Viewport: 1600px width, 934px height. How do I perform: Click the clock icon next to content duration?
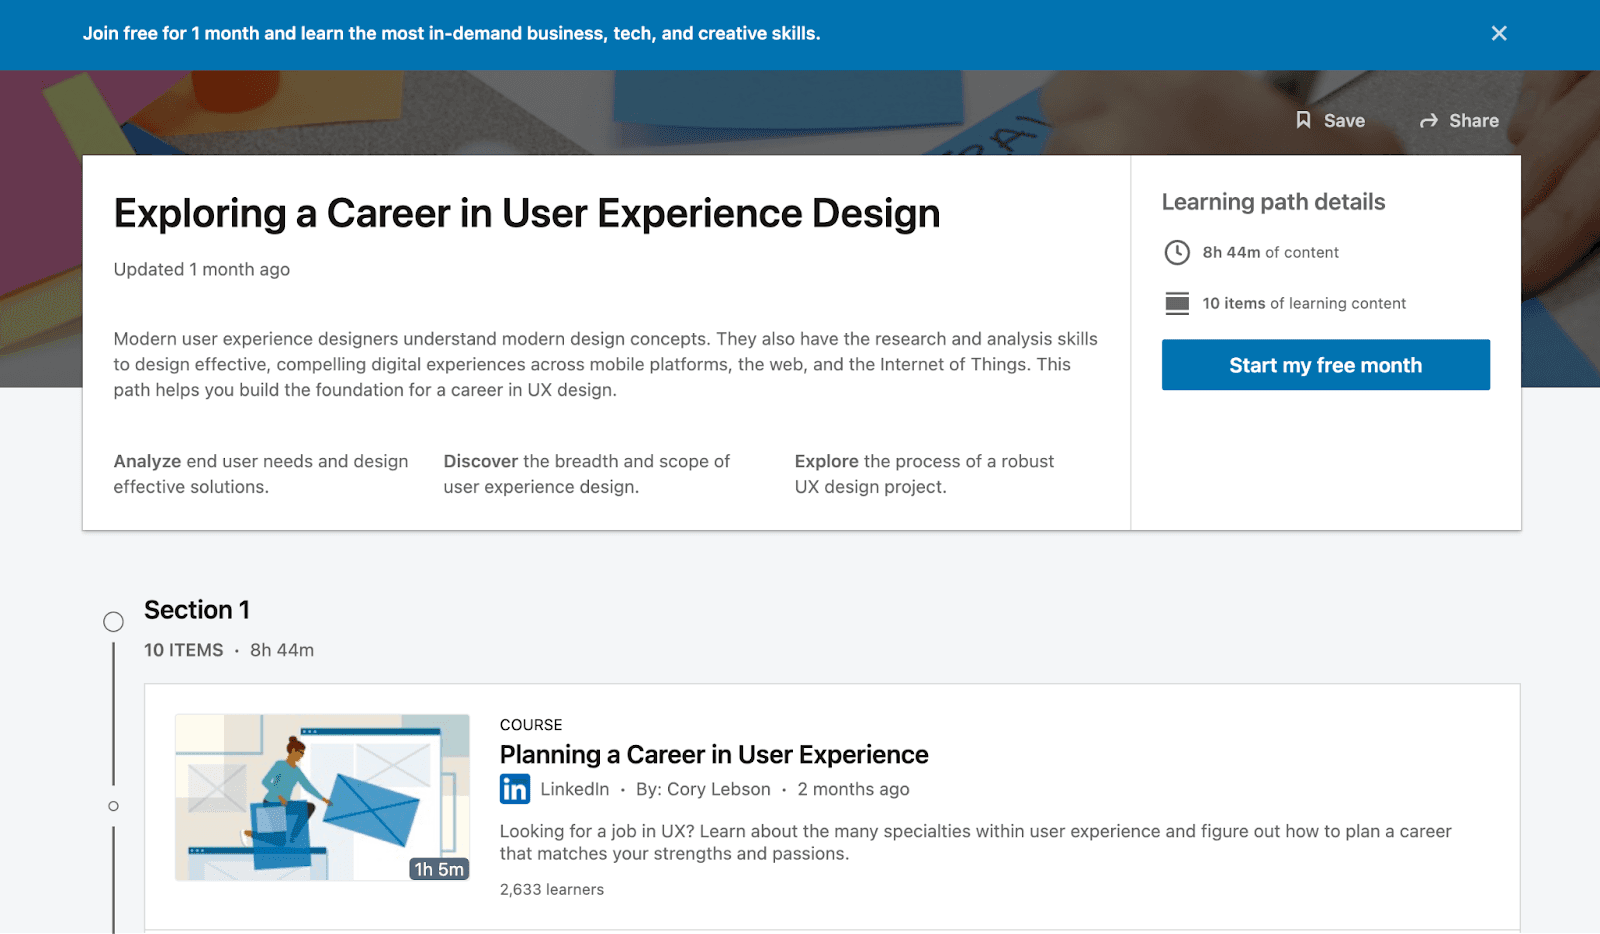1177,252
